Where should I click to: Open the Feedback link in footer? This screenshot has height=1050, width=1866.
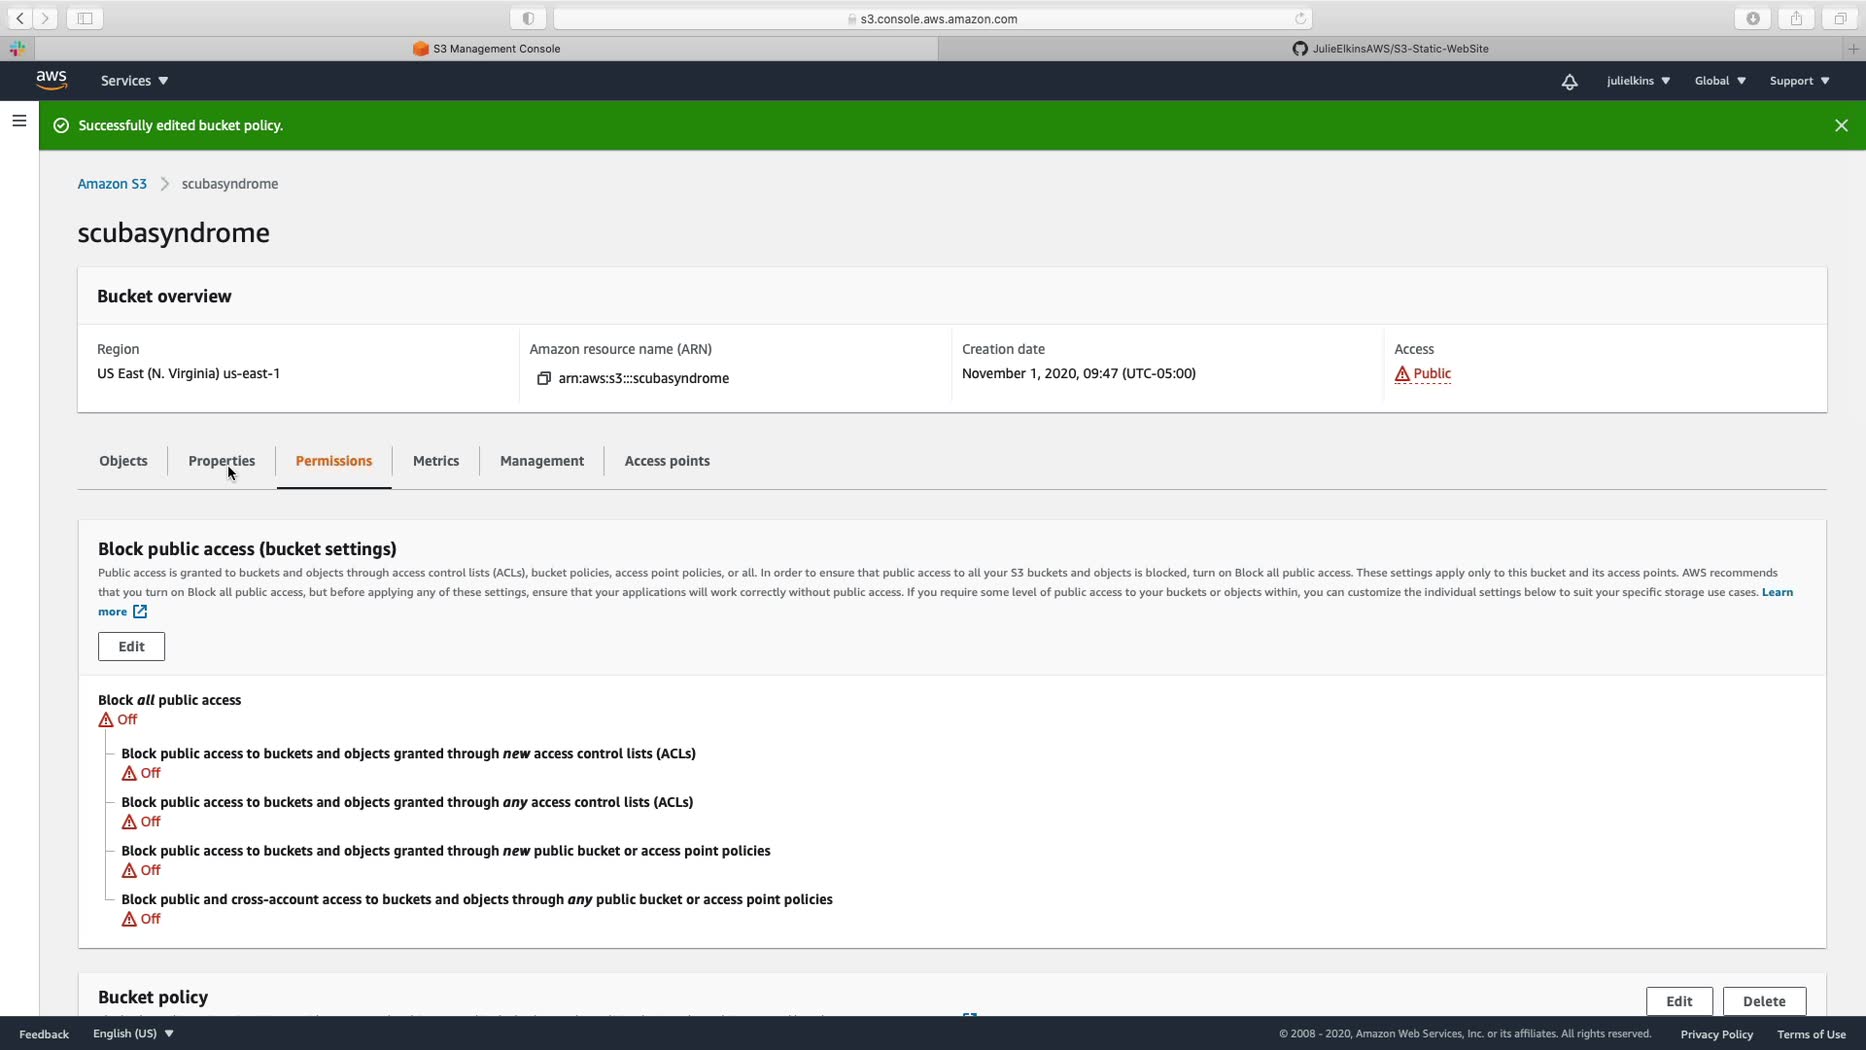tap(44, 1034)
